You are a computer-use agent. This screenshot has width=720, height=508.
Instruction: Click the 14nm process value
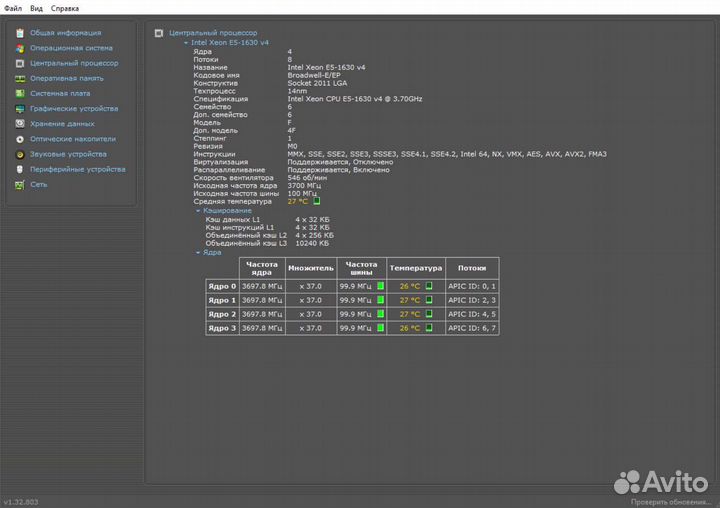pos(297,91)
